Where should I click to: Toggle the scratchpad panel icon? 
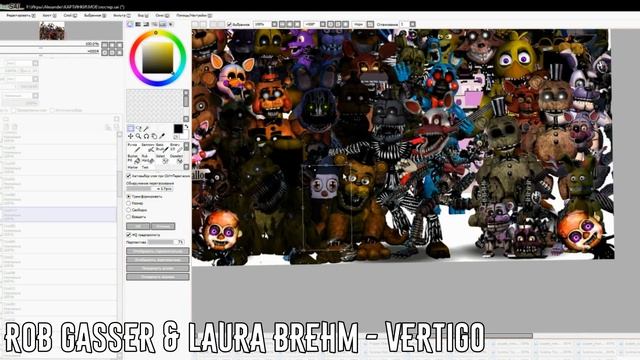point(171,24)
